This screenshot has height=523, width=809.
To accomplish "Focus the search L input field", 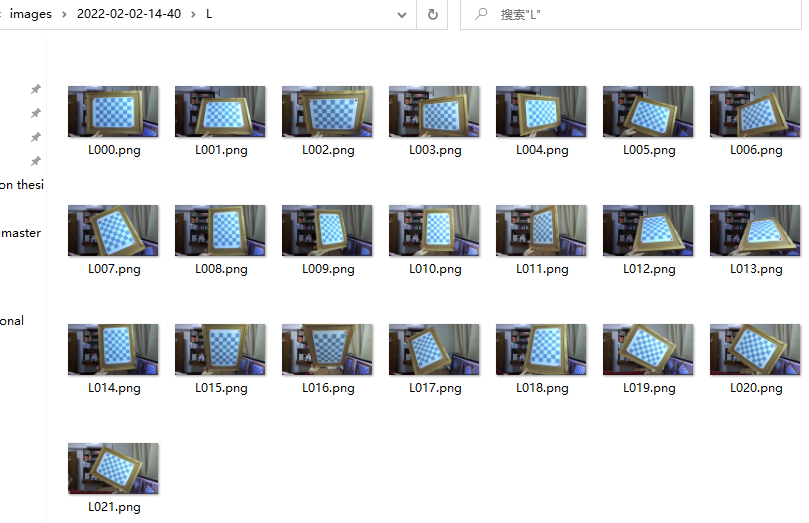I will coord(630,14).
